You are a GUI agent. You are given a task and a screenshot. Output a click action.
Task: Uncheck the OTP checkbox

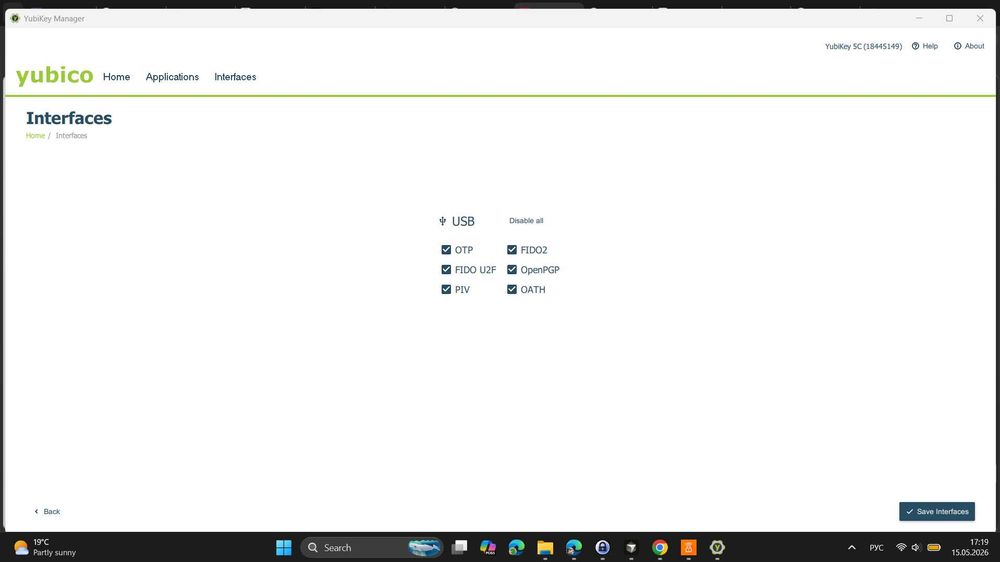pyautogui.click(x=446, y=249)
